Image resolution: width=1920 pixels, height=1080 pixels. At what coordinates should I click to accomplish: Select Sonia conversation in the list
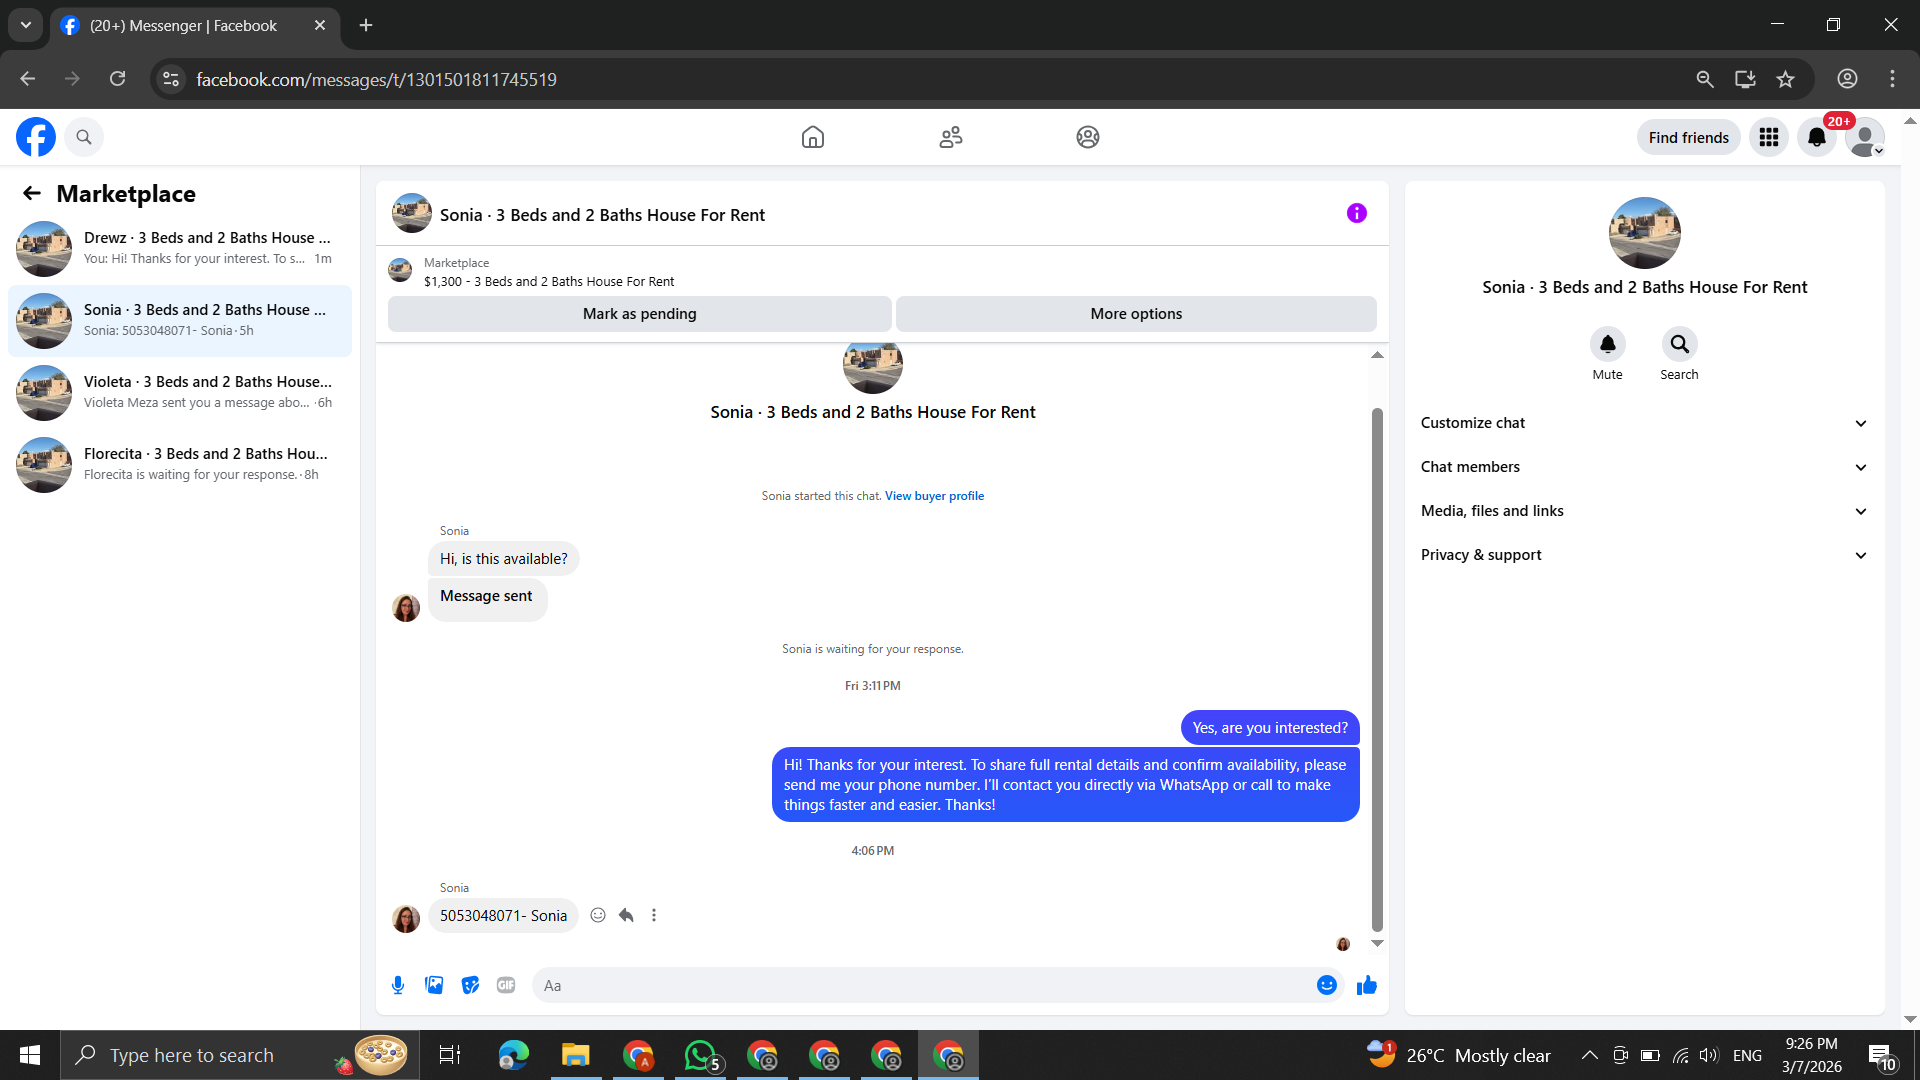tap(180, 320)
